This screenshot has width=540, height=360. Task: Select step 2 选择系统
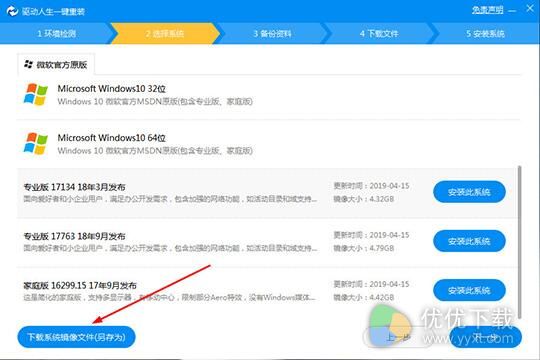click(x=165, y=33)
